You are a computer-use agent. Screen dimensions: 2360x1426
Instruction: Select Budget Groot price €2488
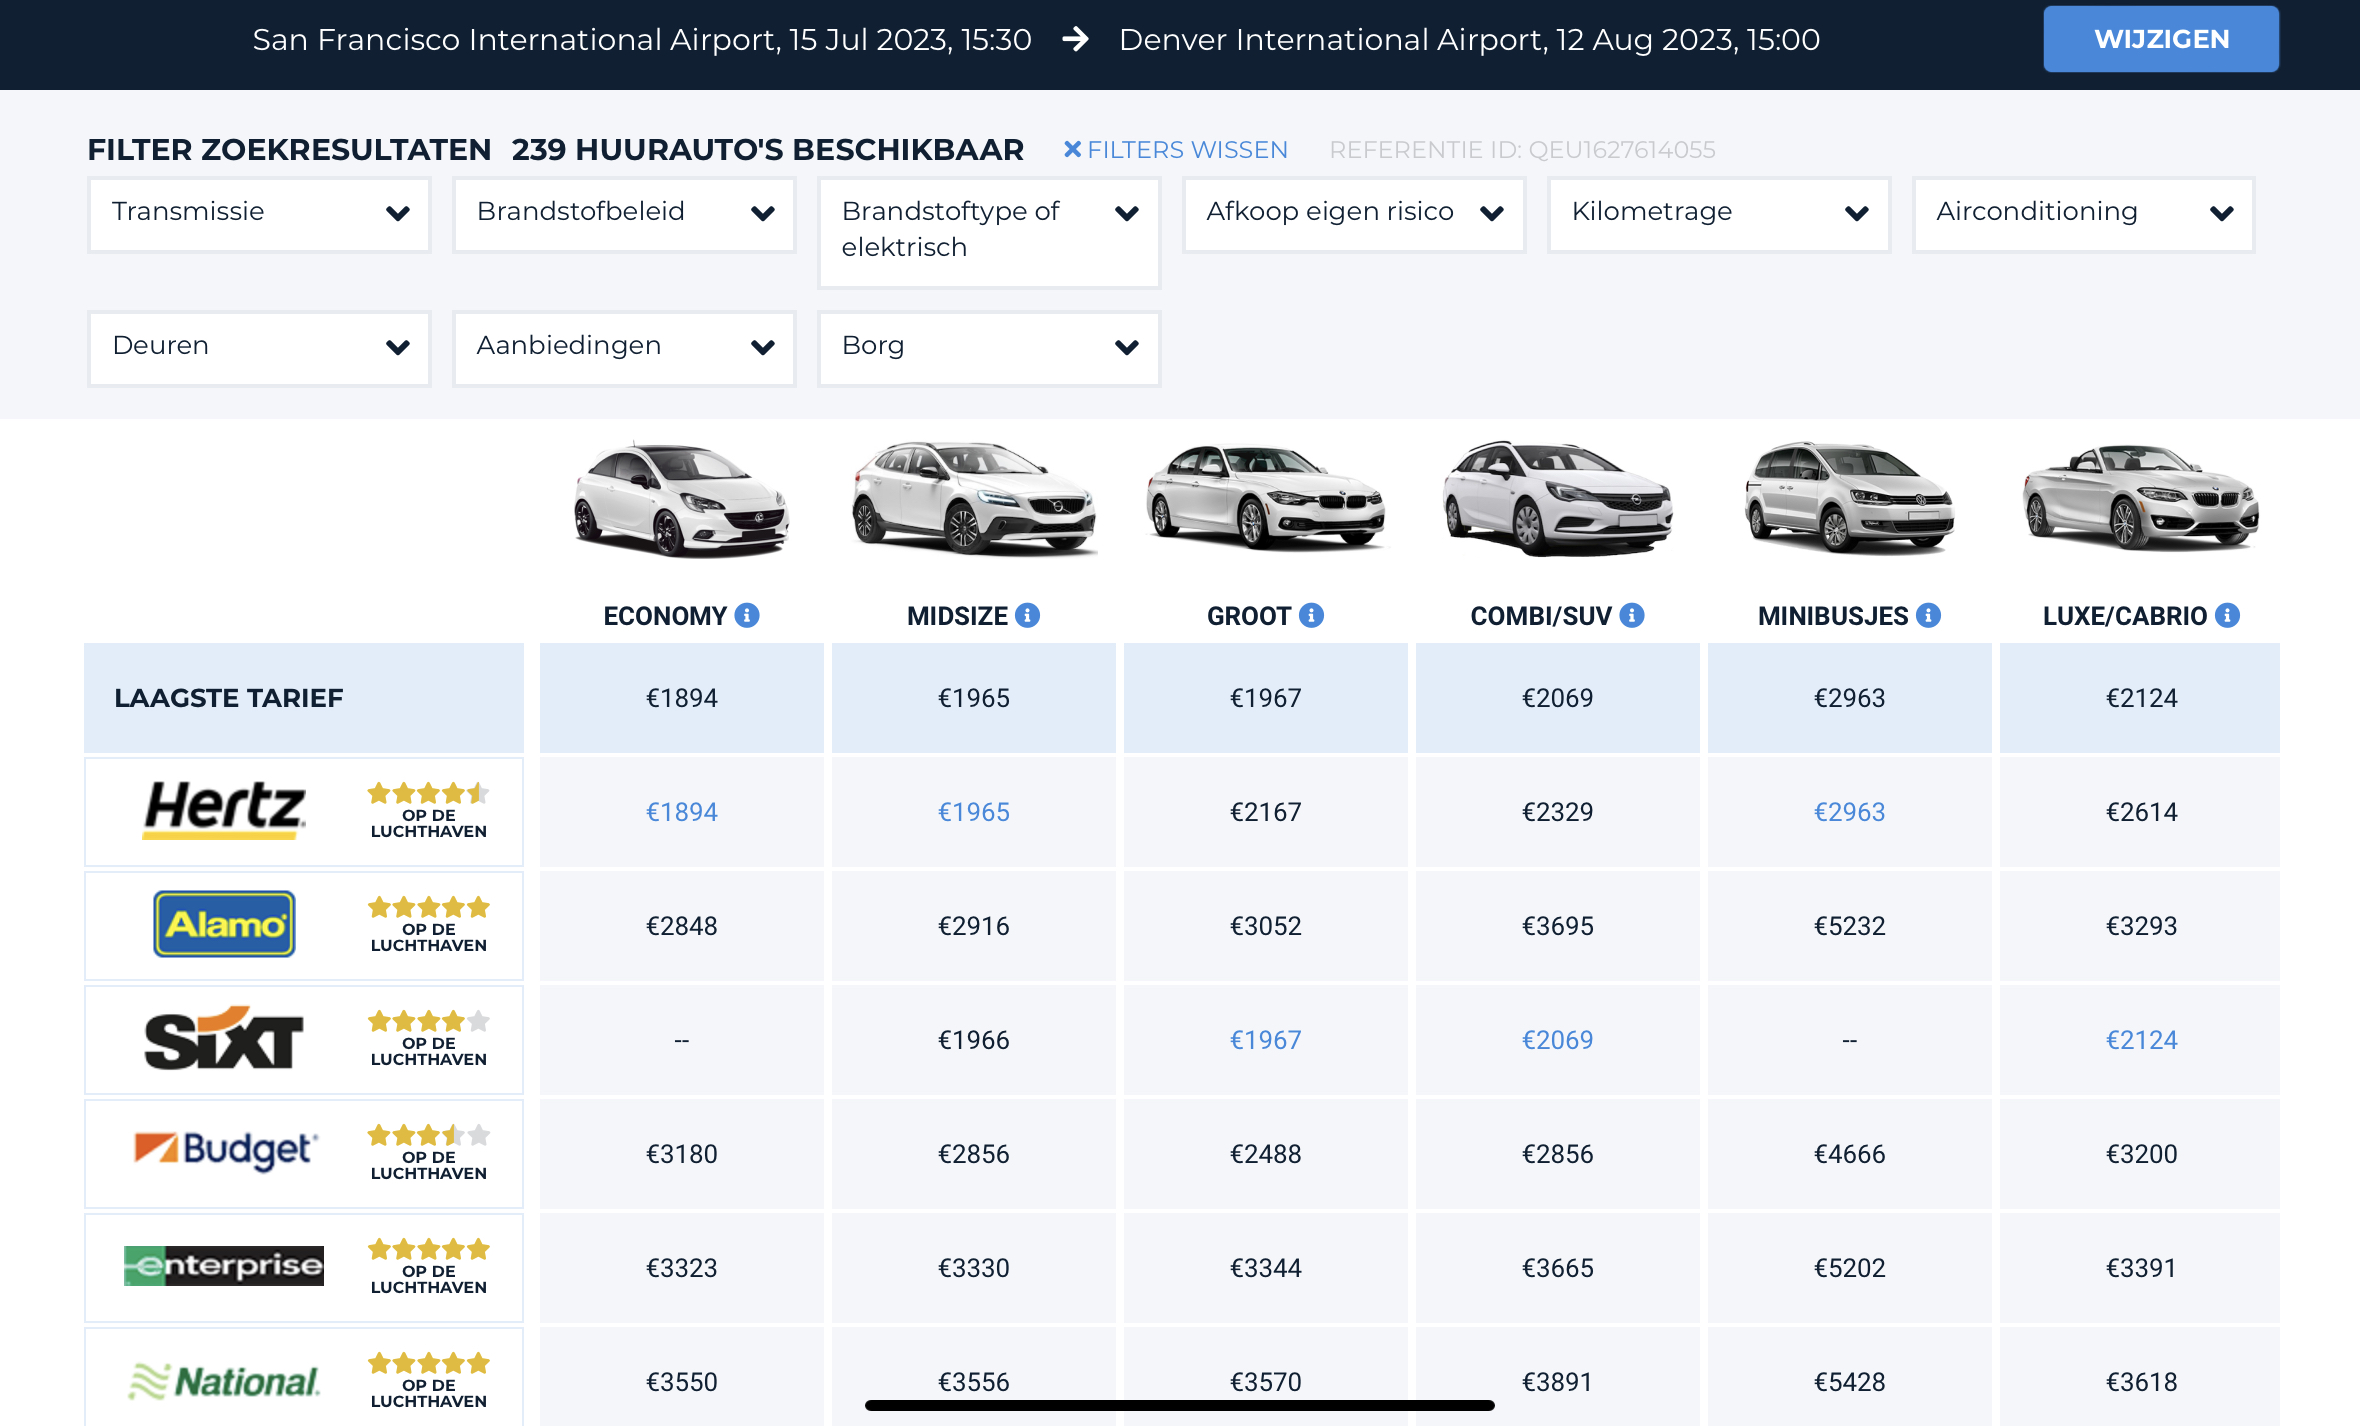pyautogui.click(x=1265, y=1154)
